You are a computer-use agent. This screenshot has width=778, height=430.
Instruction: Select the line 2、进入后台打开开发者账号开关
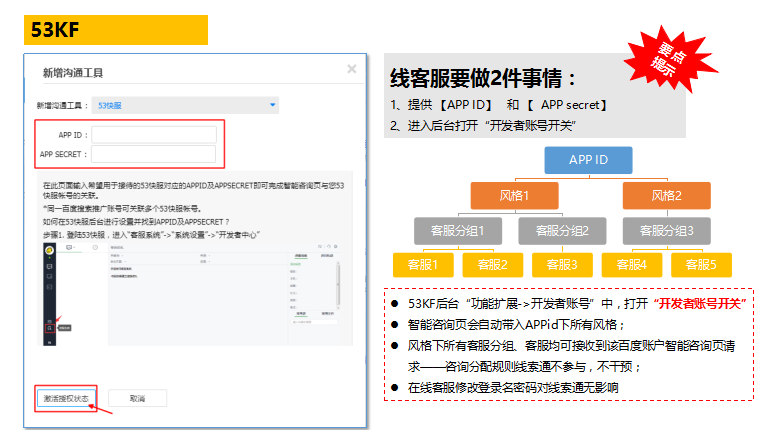pos(482,125)
